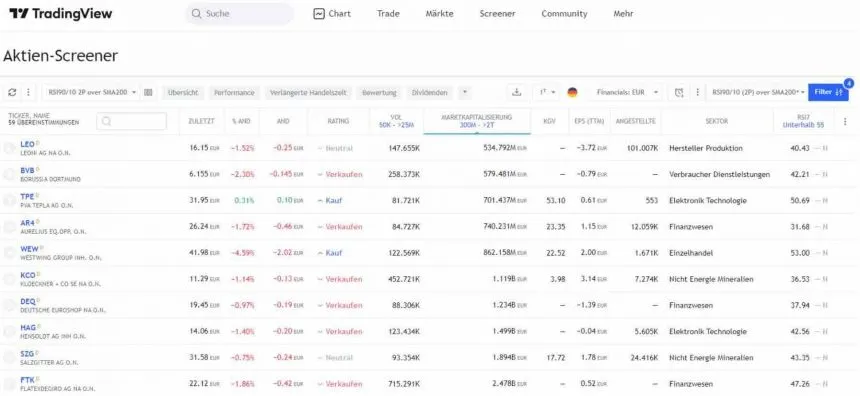Click the VOL 50K - >25M column header
The width and height of the screenshot is (860, 396).
(396, 121)
